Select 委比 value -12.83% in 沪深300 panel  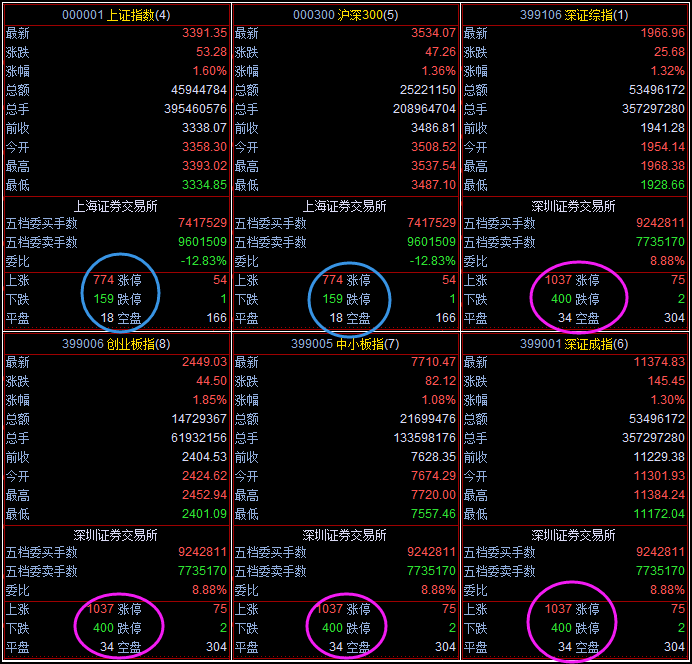pos(433,261)
